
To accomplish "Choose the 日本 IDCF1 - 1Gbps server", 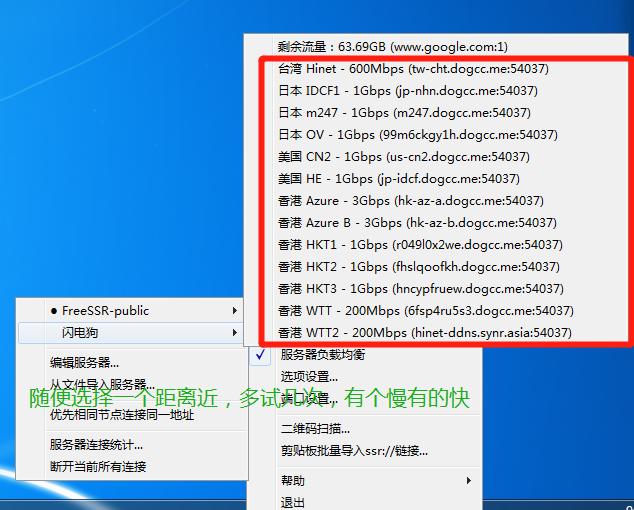I will [436, 91].
